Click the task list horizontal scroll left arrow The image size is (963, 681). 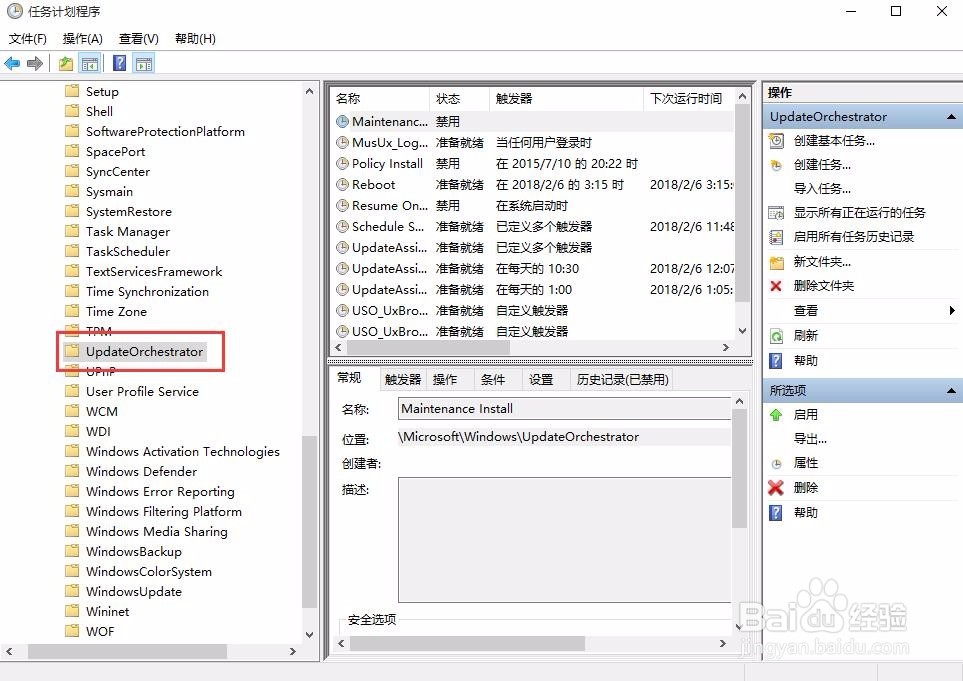[338, 348]
